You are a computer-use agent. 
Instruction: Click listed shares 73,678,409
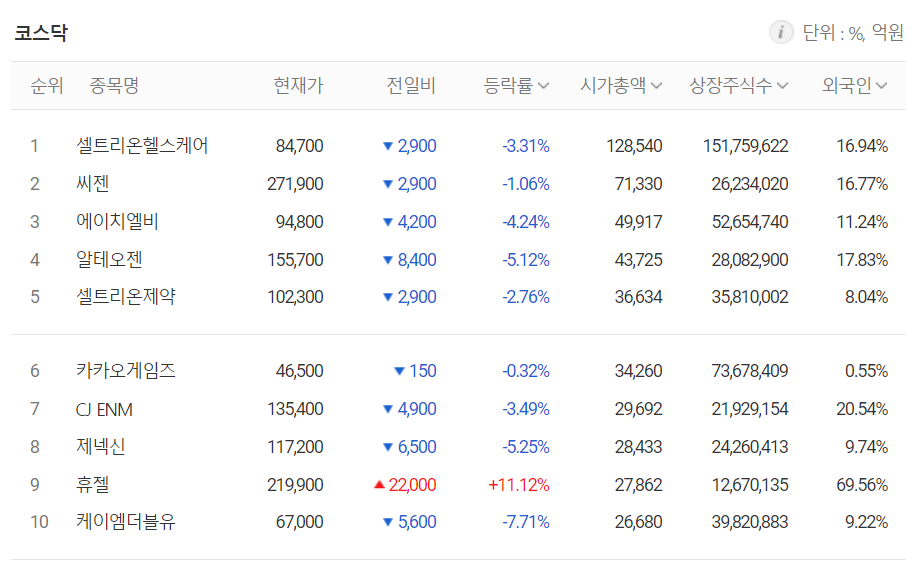[x=750, y=371]
